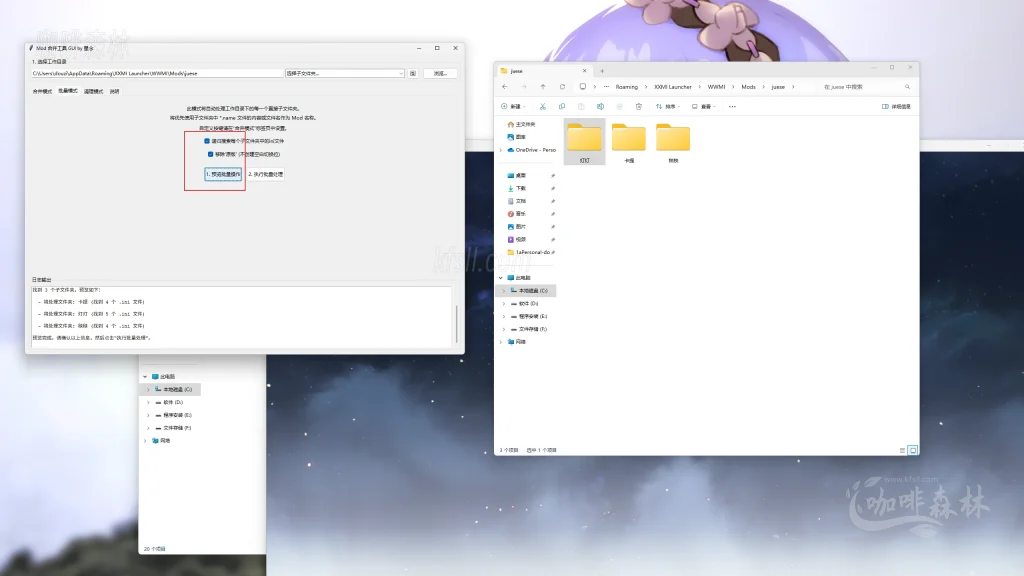This screenshot has width=1024, height=576.
Task: Click the log output vertical scrollbar
Action: (456, 320)
